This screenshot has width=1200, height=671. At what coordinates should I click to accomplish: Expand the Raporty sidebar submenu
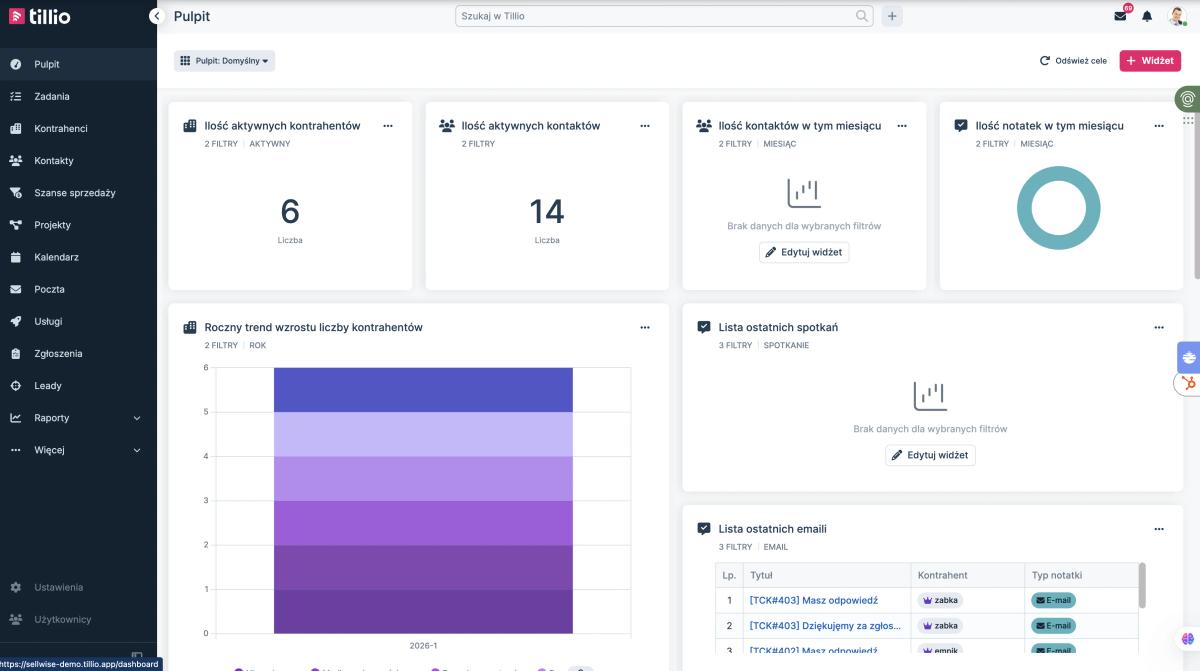78,418
